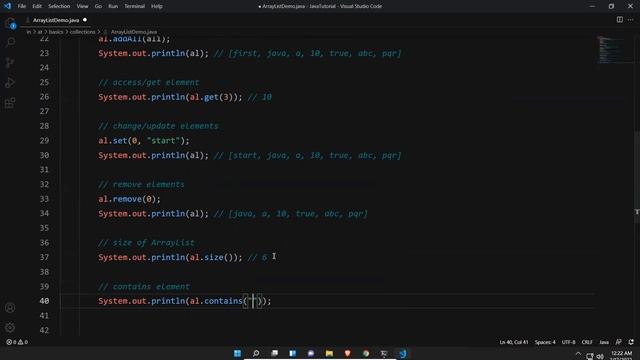Open the Selection menu
Screen dimensions: 640x360
[59, 6]
